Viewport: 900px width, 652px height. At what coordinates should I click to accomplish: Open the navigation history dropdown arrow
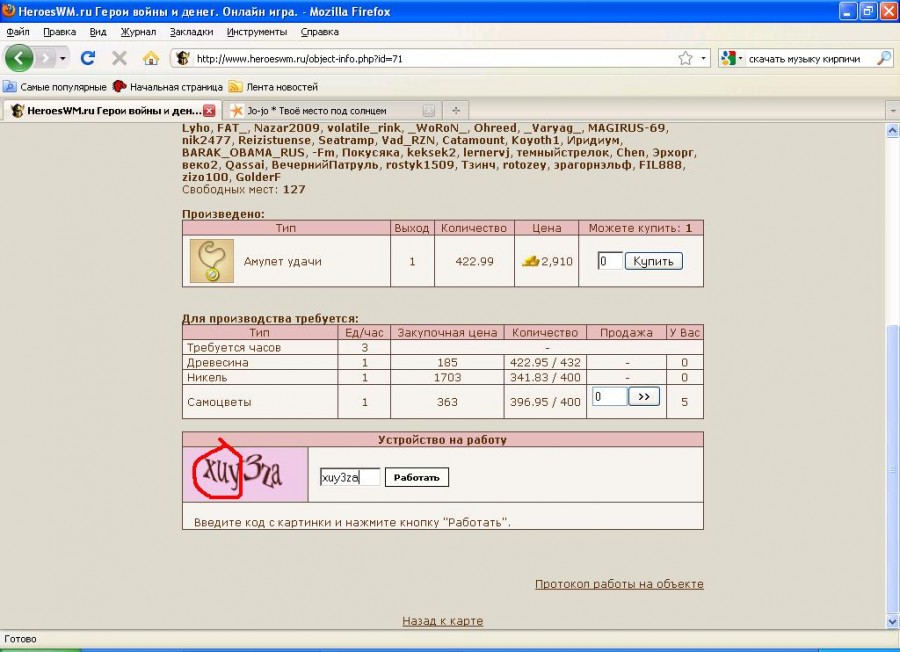[63, 58]
